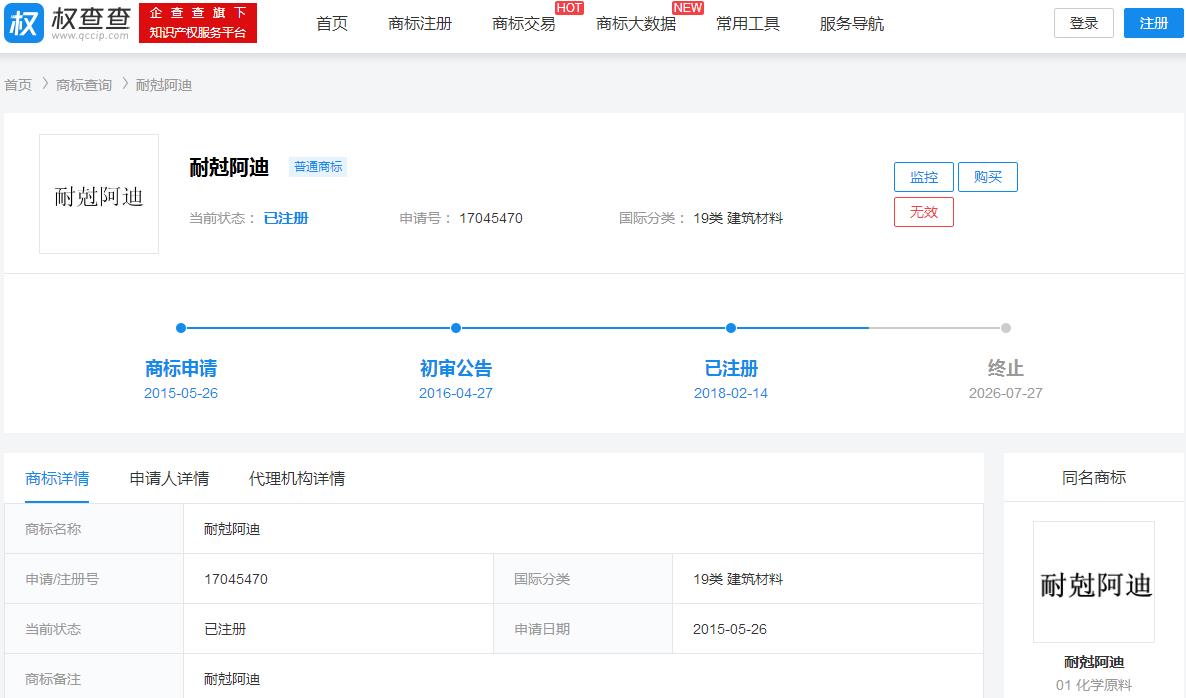
Task: Click the 耐尅阿迪 trademark image preview
Action: [98, 193]
